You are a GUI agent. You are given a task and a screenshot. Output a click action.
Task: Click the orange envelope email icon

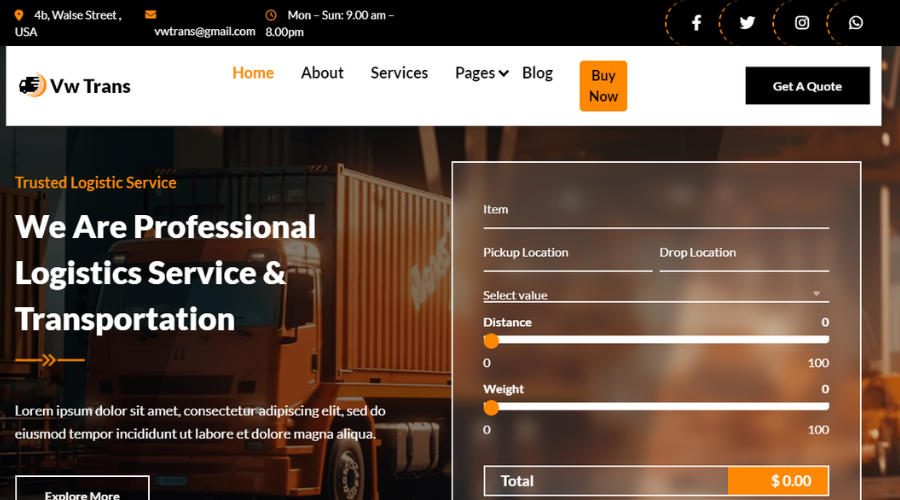coord(150,14)
